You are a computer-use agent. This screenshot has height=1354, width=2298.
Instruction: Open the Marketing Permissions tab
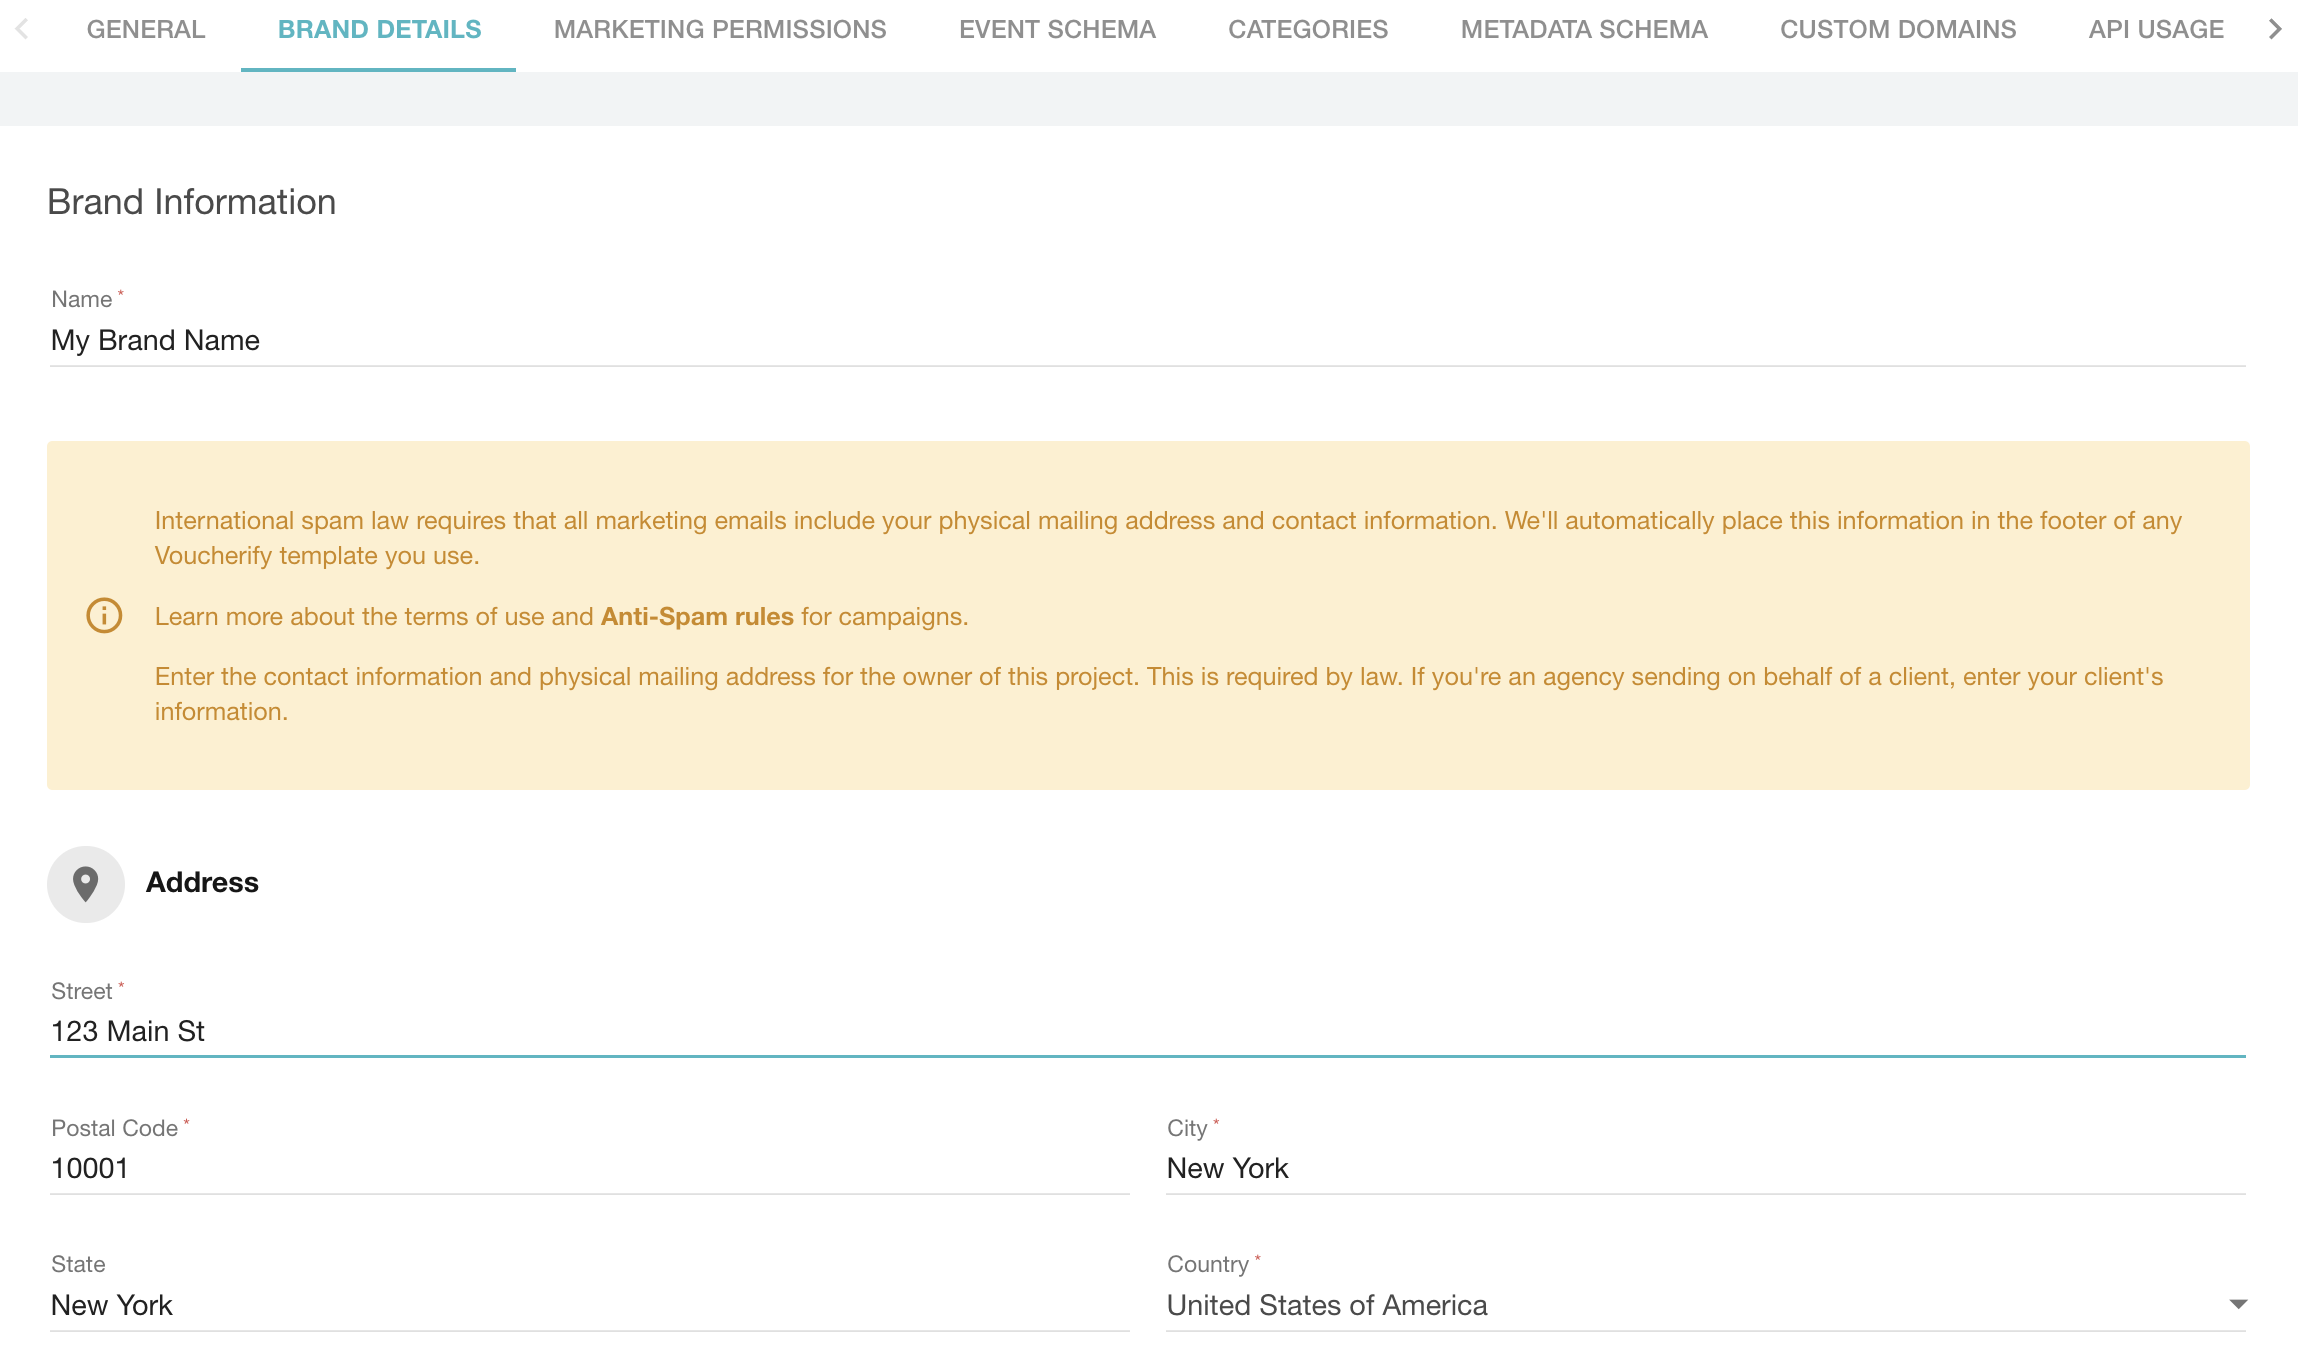tap(720, 30)
